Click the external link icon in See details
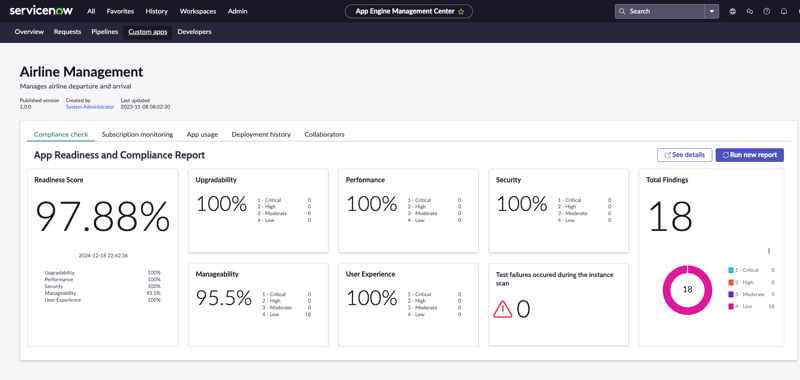 pos(667,155)
